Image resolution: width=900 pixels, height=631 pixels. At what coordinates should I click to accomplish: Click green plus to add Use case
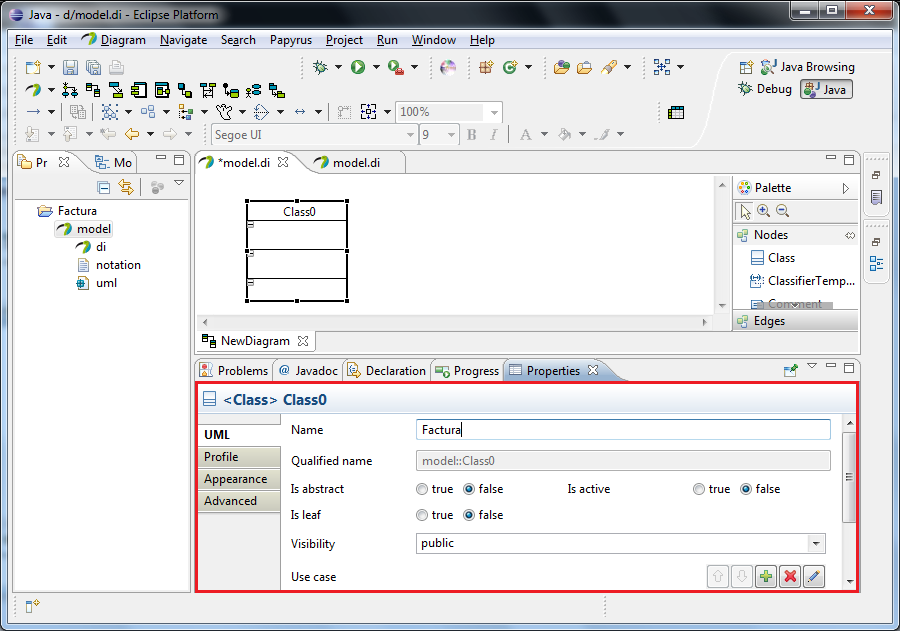click(766, 577)
